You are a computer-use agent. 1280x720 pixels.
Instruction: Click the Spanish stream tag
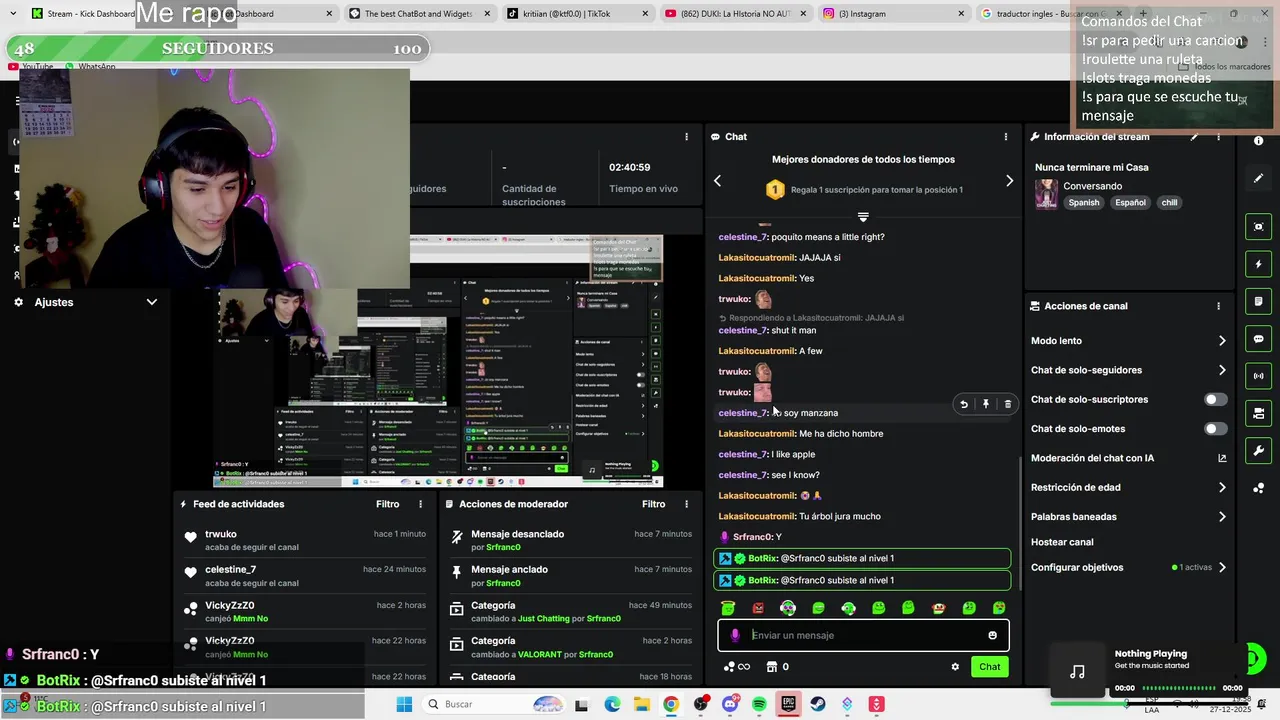[x=1083, y=203]
